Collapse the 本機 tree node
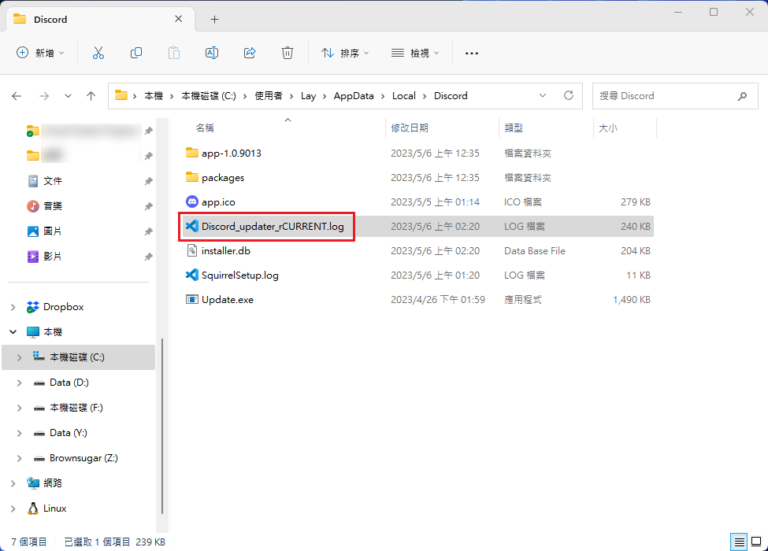768x551 pixels. pyautogui.click(x=13, y=332)
